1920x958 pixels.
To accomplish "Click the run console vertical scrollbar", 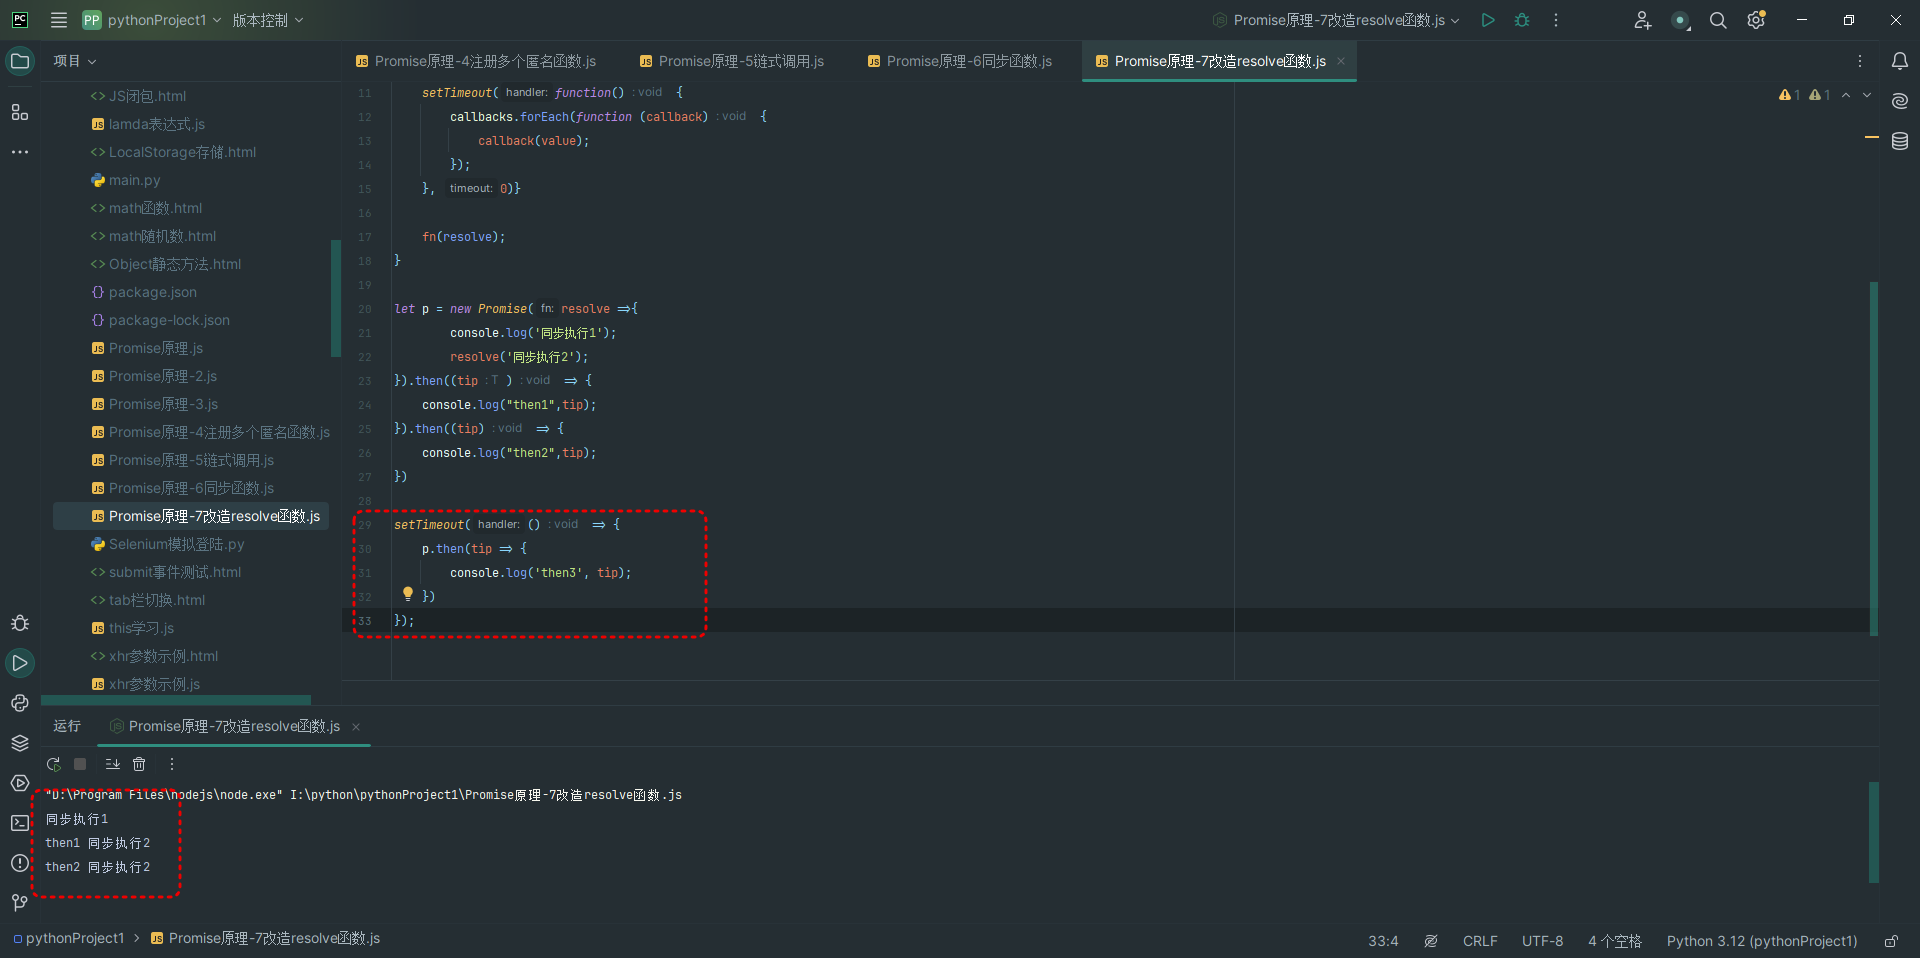I will coord(1874,833).
